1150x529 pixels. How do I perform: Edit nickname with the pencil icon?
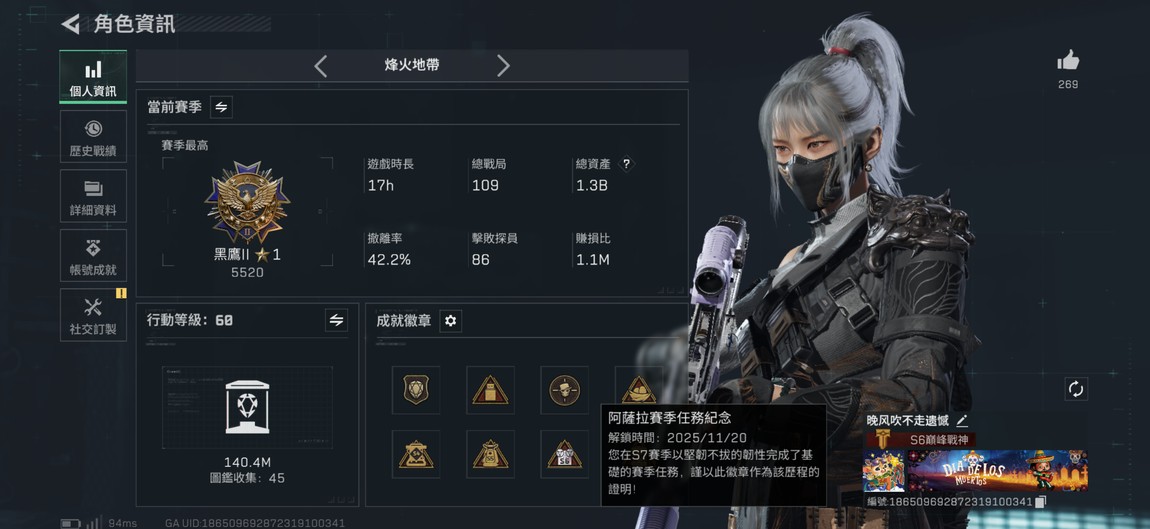tap(962, 420)
